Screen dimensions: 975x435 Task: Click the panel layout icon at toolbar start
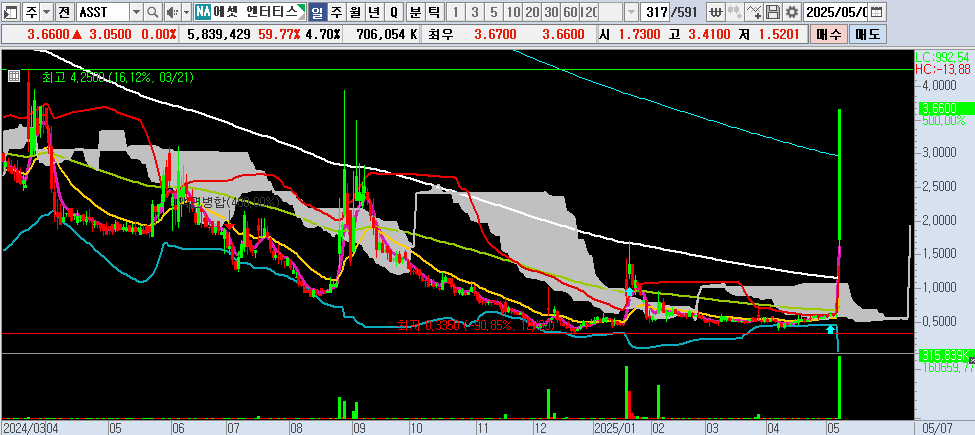(x=12, y=11)
